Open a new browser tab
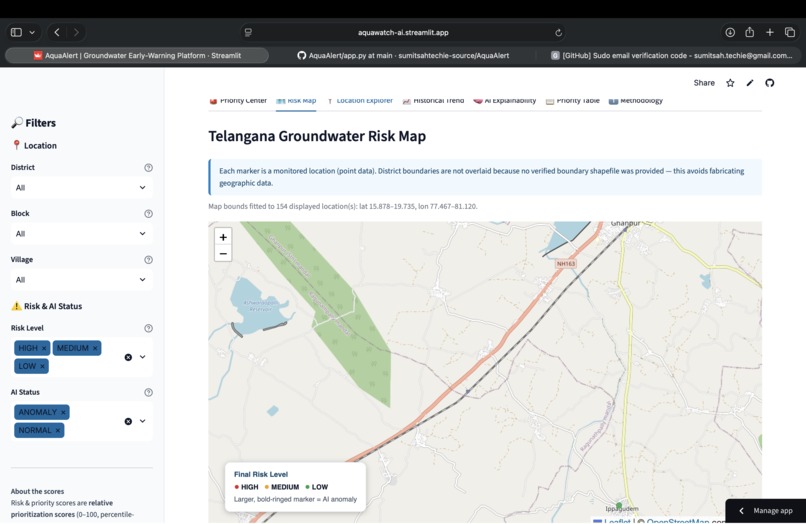Viewport: 806px width, 524px height. (x=770, y=32)
